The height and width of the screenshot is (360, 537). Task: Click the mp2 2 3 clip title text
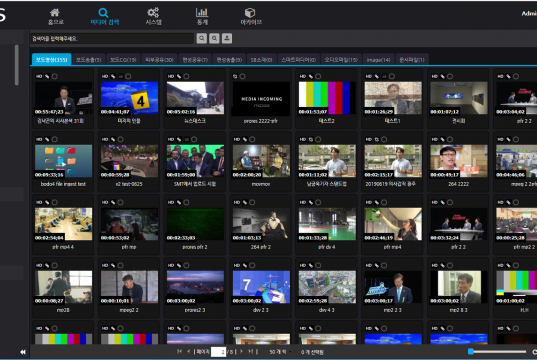click(392, 310)
